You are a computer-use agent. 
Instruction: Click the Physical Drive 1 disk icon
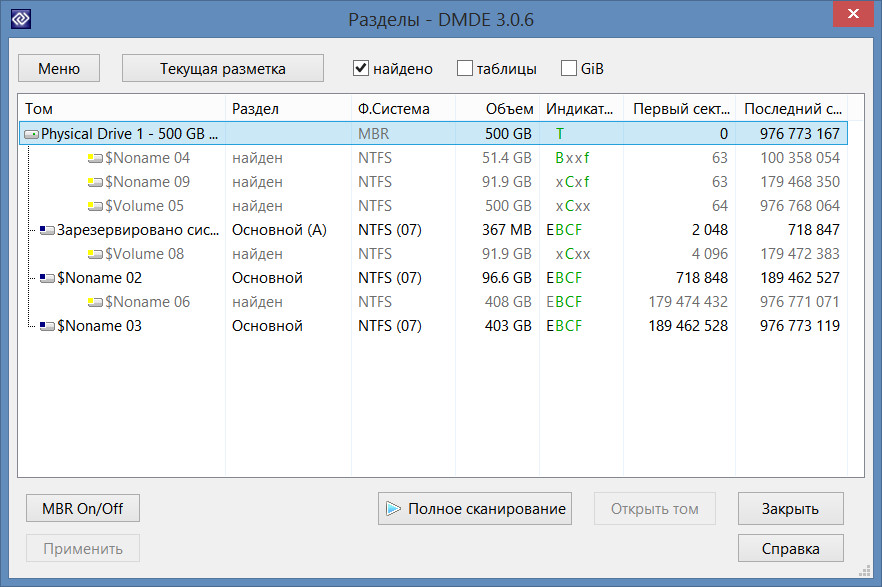(x=31, y=134)
